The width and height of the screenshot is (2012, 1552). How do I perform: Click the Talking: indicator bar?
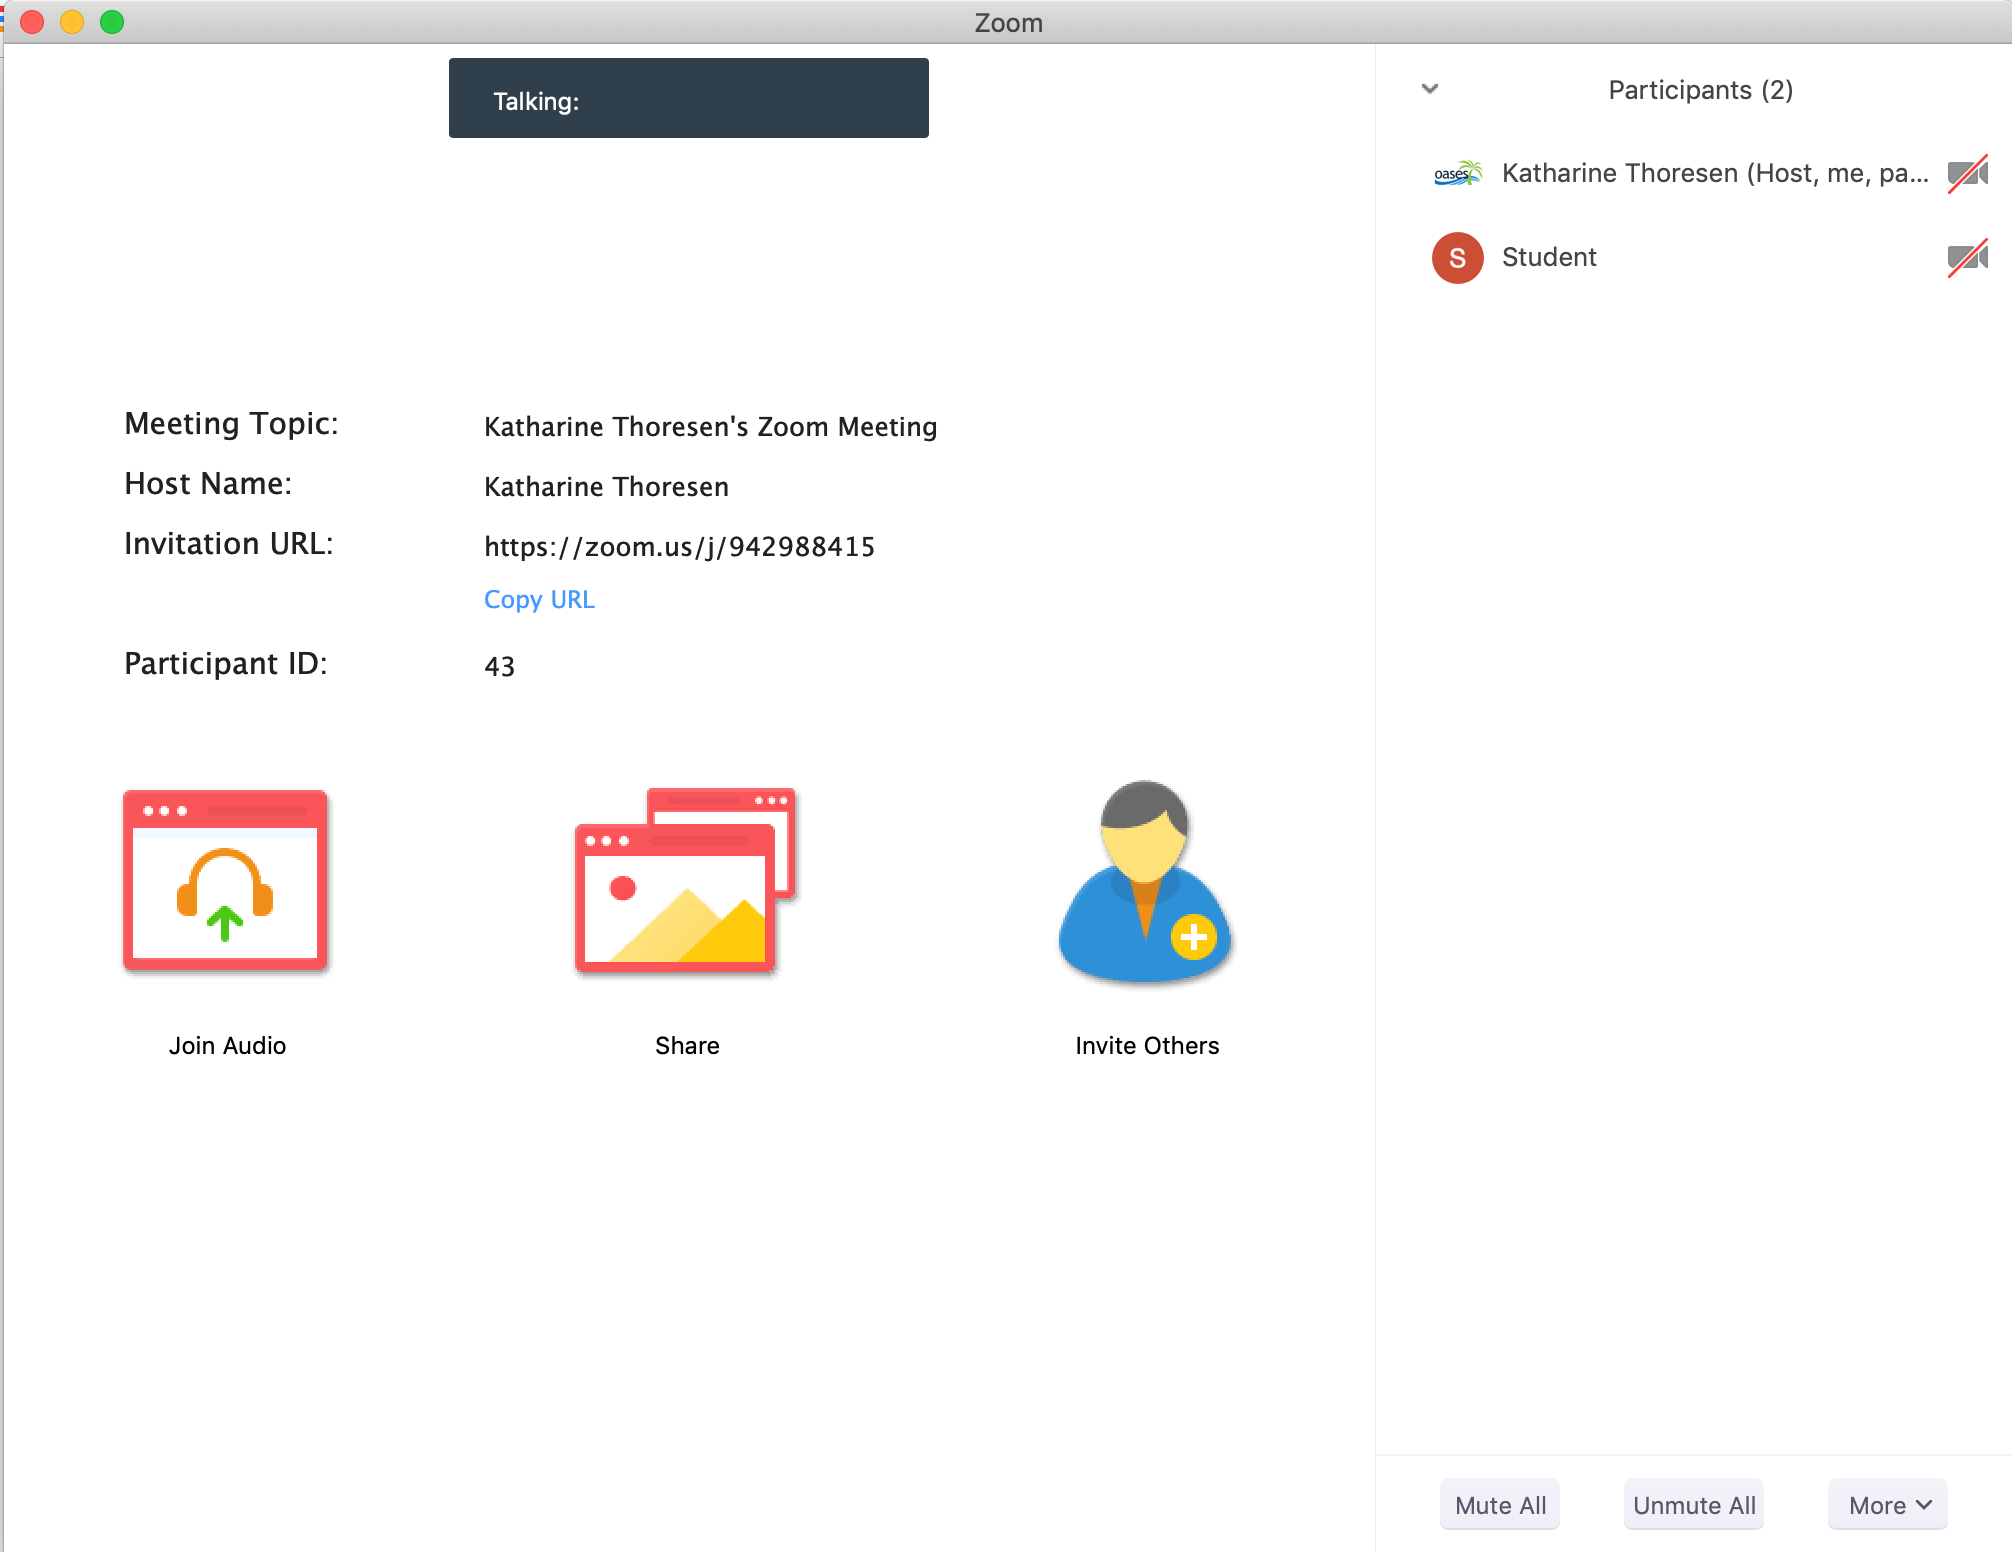688,98
